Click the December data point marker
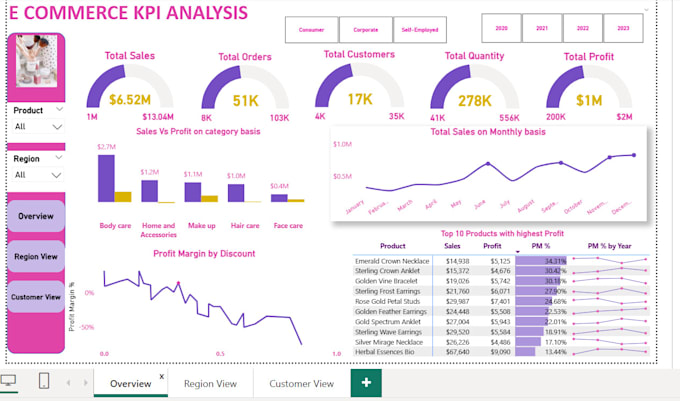Viewport: 680px width, 401px height. click(x=634, y=155)
